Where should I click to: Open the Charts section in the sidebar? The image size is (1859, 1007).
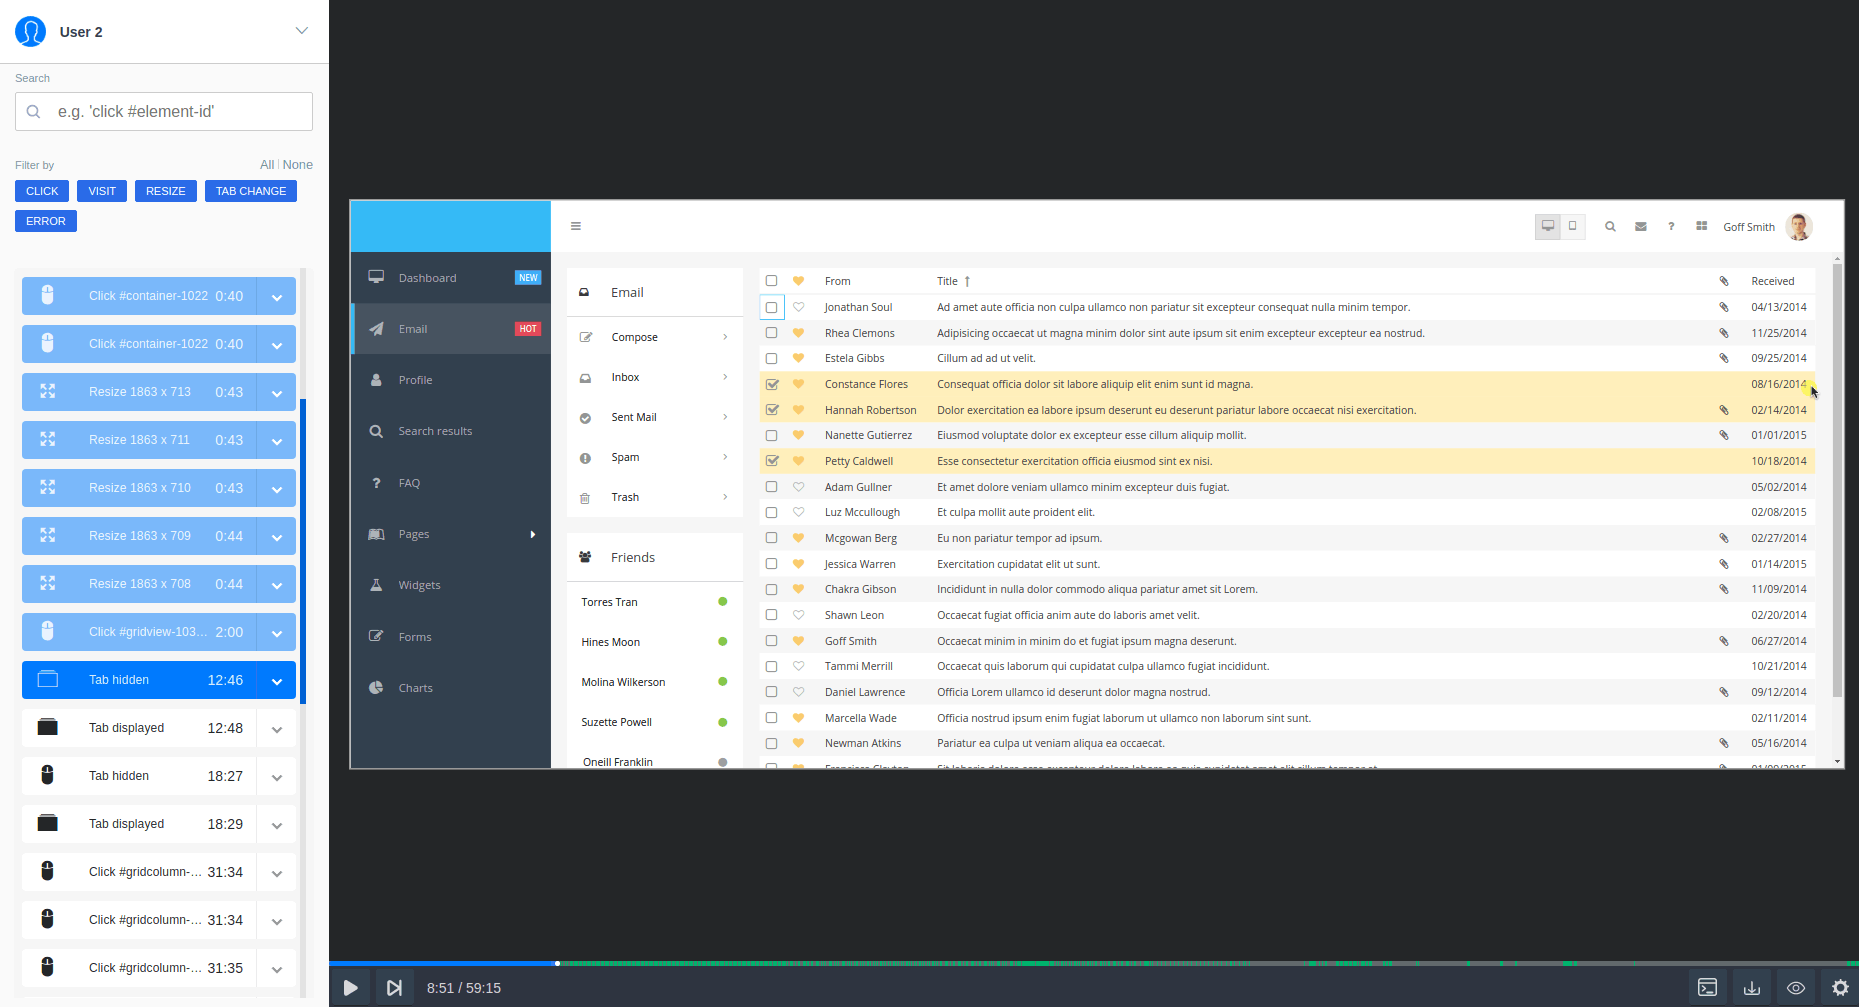[375, 687]
